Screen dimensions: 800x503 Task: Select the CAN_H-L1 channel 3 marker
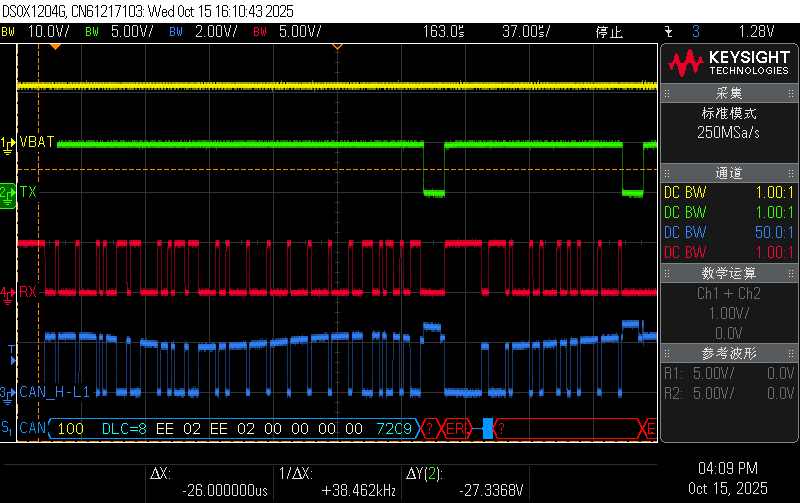[x=8, y=393]
